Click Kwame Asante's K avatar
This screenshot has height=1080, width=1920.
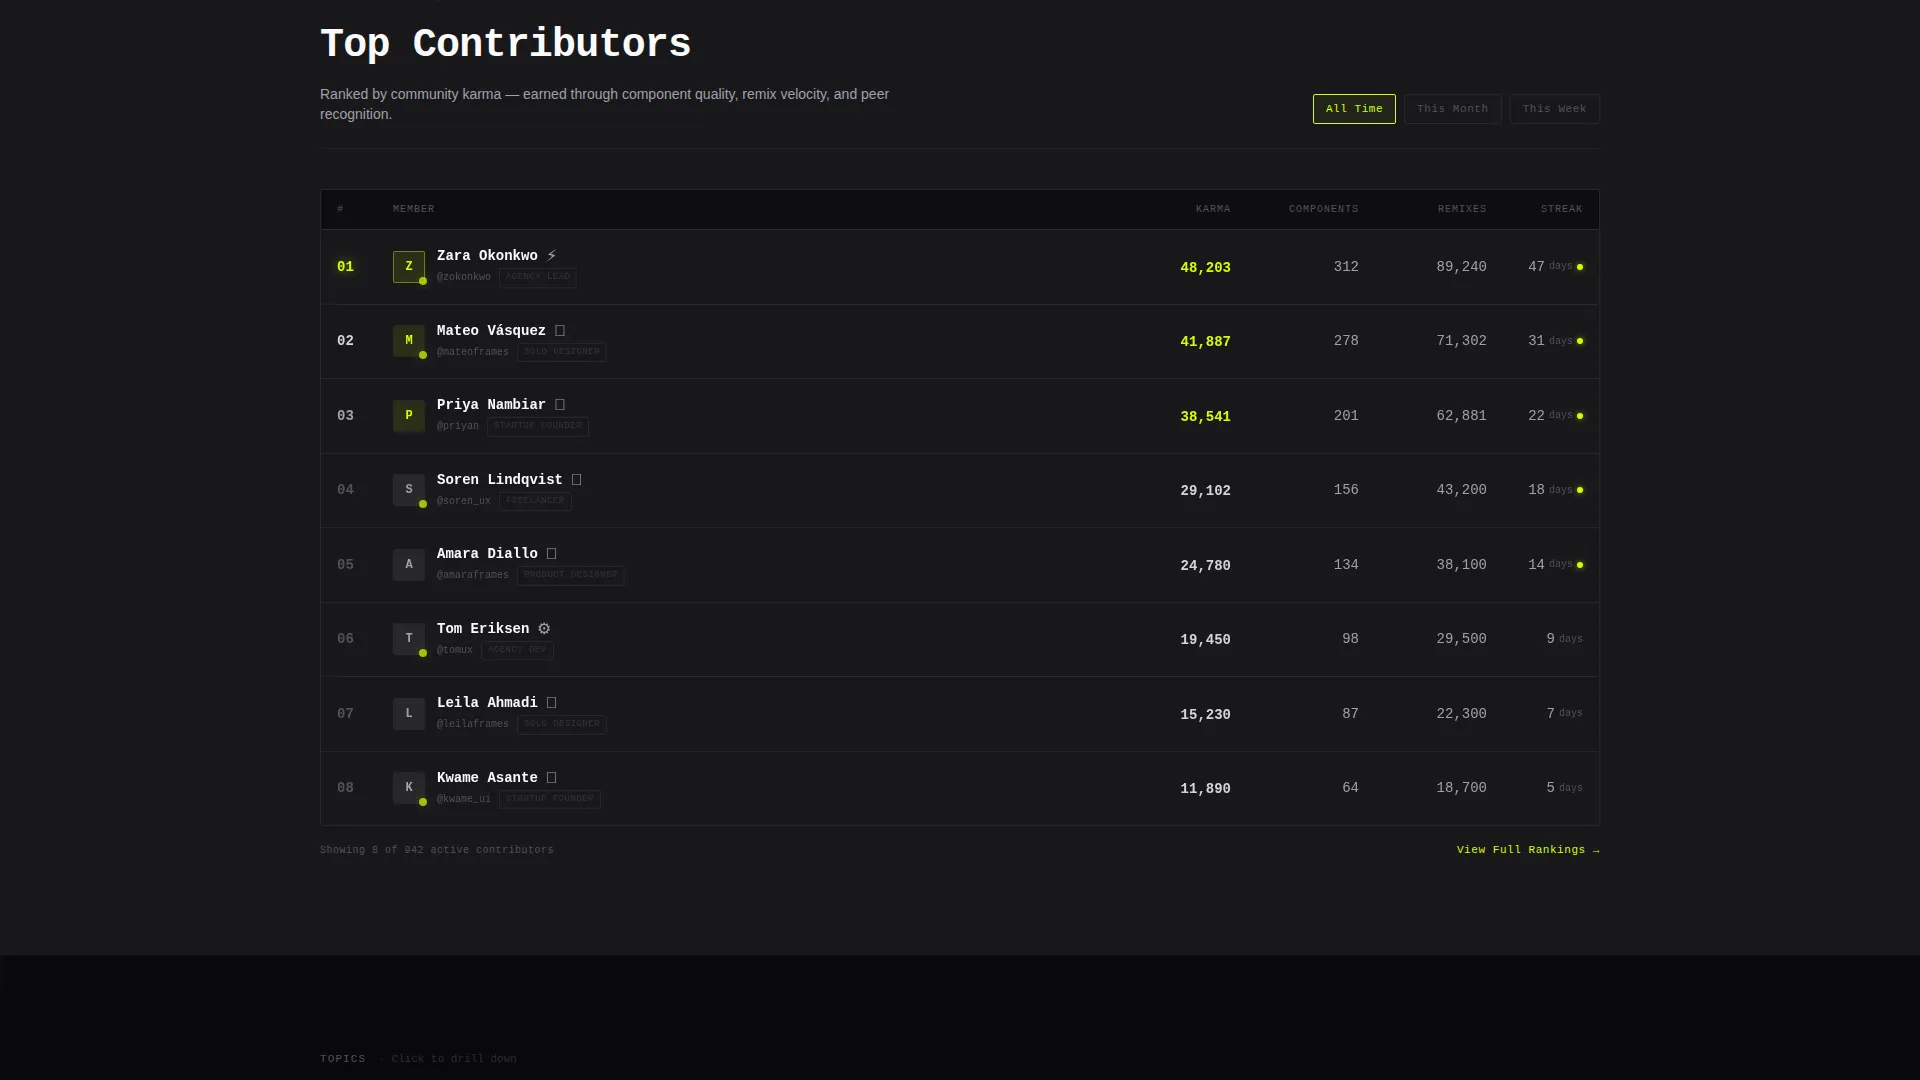(409, 788)
